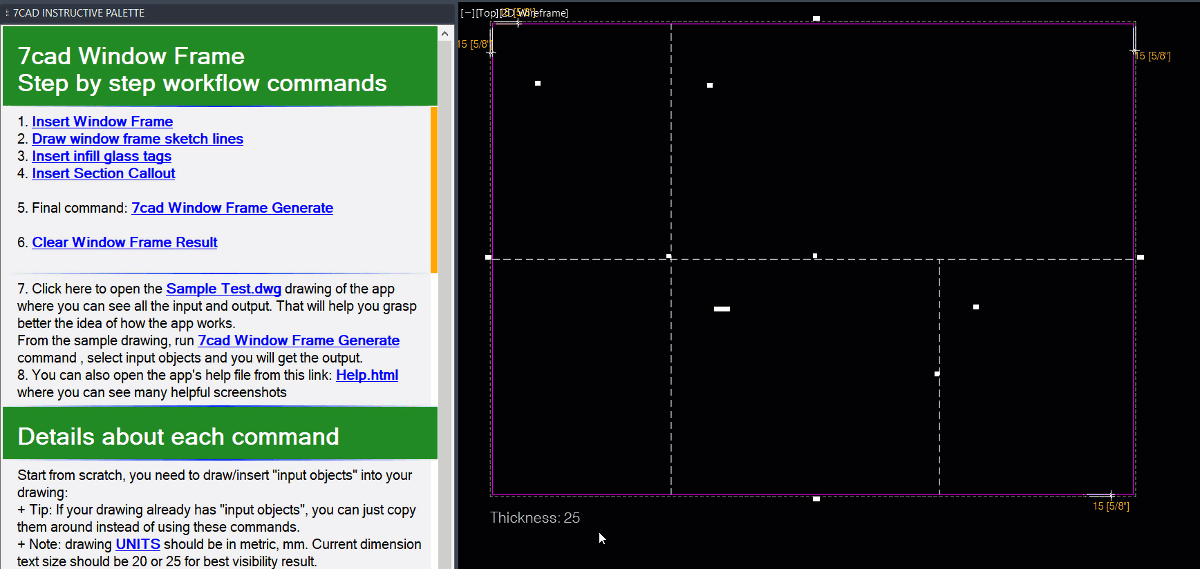
Task: Click the orange palette scrollbar thumb
Action: pos(434,190)
